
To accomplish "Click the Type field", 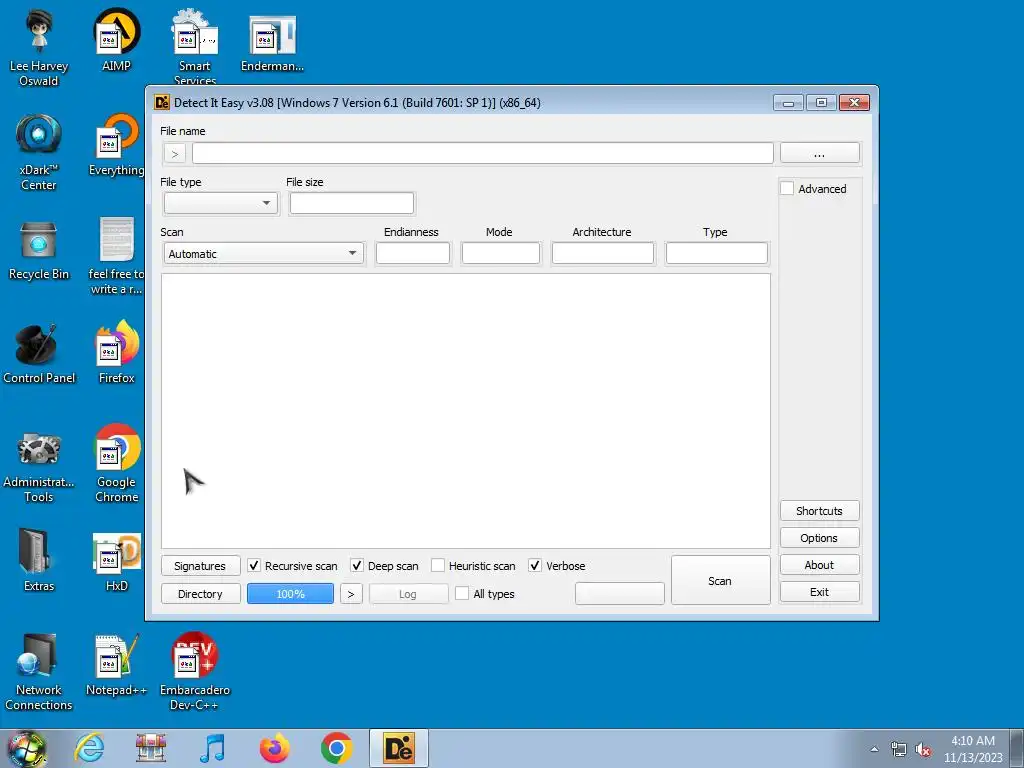I will (x=716, y=253).
